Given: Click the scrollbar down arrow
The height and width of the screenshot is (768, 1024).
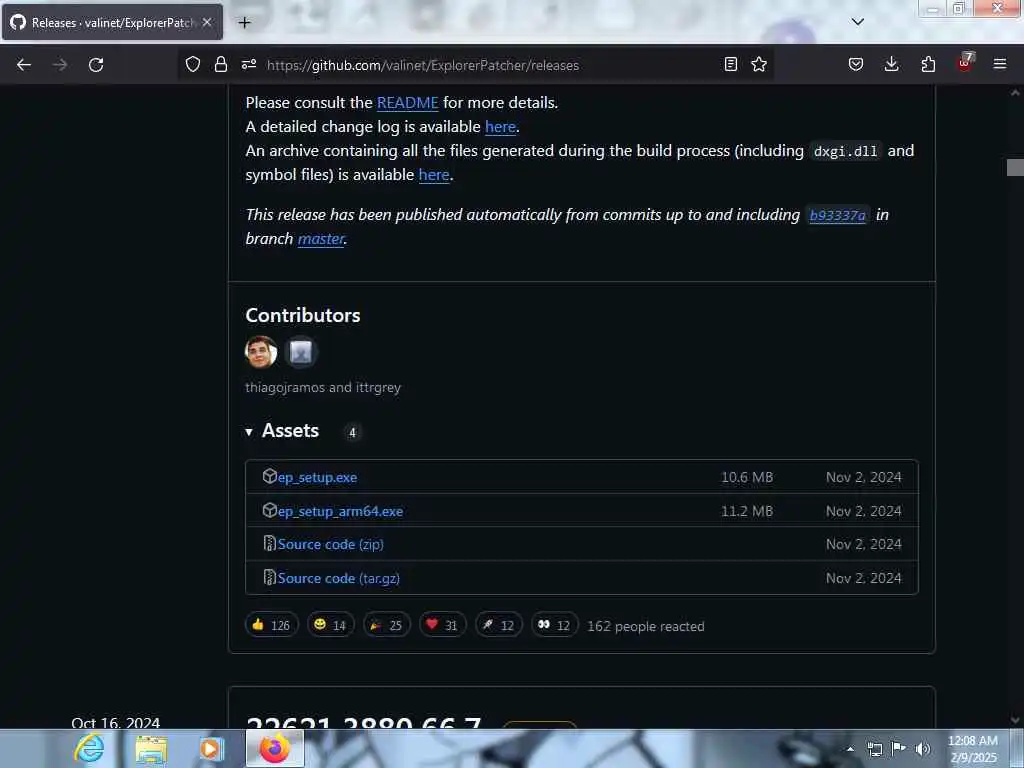Looking at the screenshot, I should point(1015,720).
